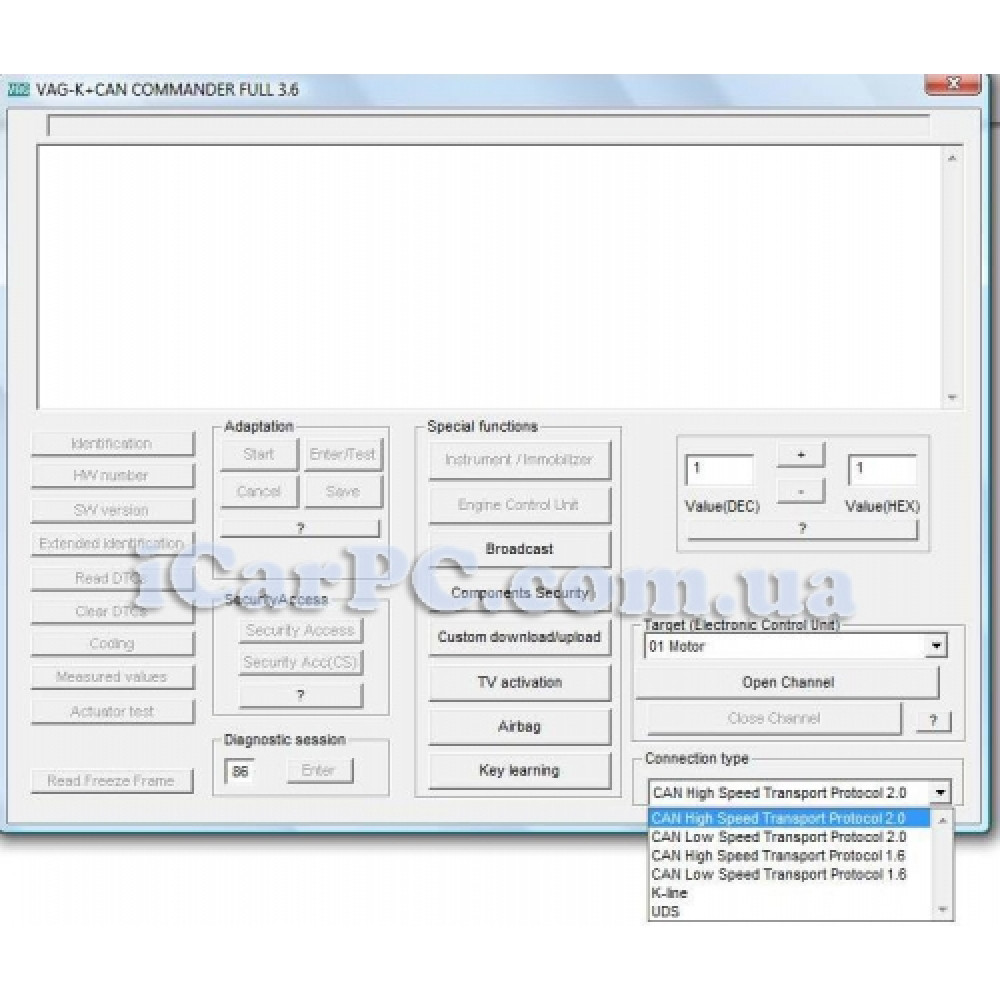Close the VAG-K+CAN Commander window
This screenshot has width=1000, height=1000.
953,84
